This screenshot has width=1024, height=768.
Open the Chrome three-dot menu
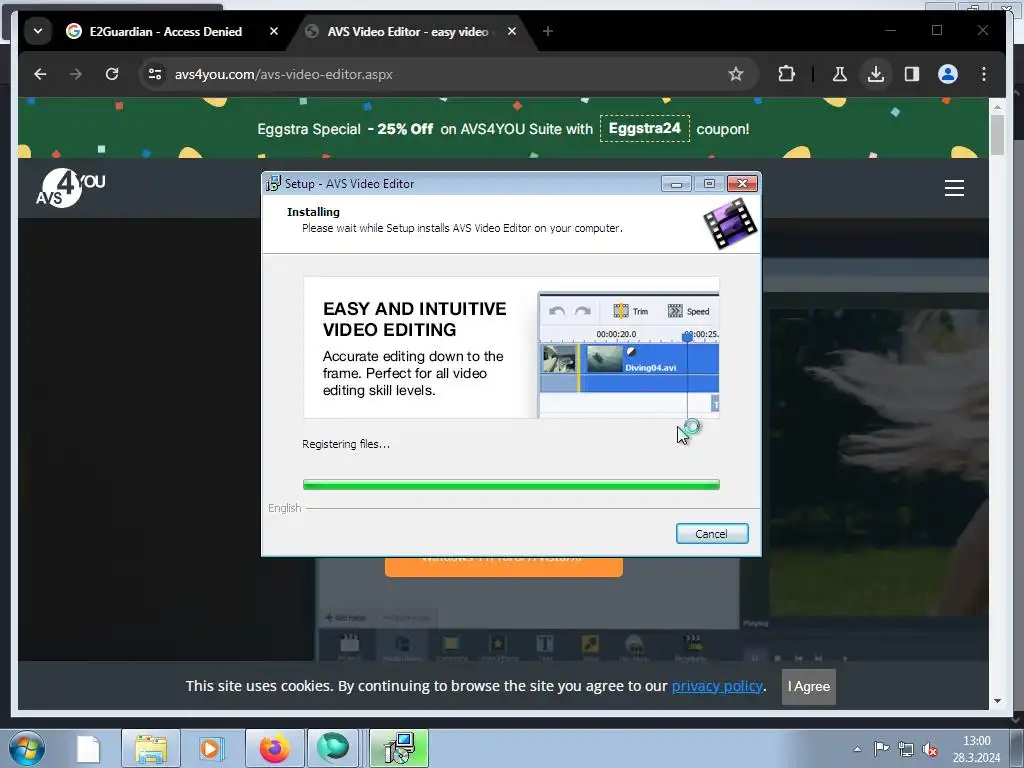coord(984,74)
